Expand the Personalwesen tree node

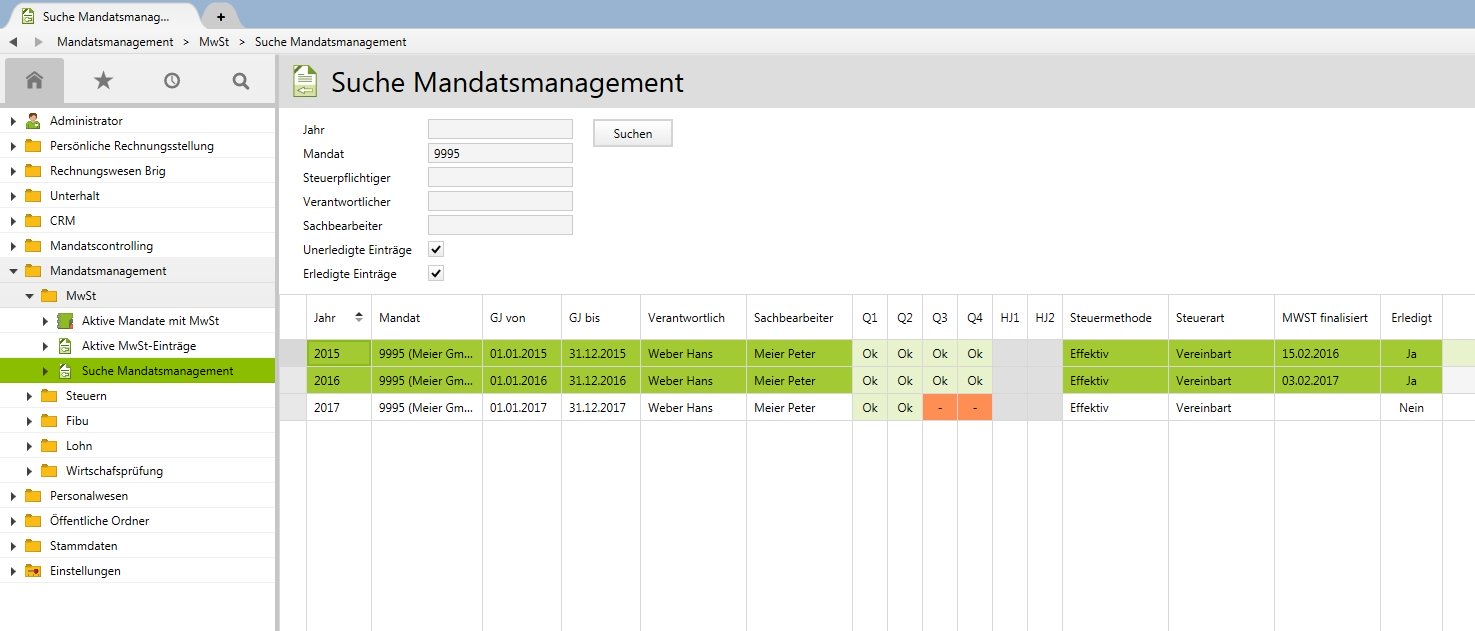point(13,496)
